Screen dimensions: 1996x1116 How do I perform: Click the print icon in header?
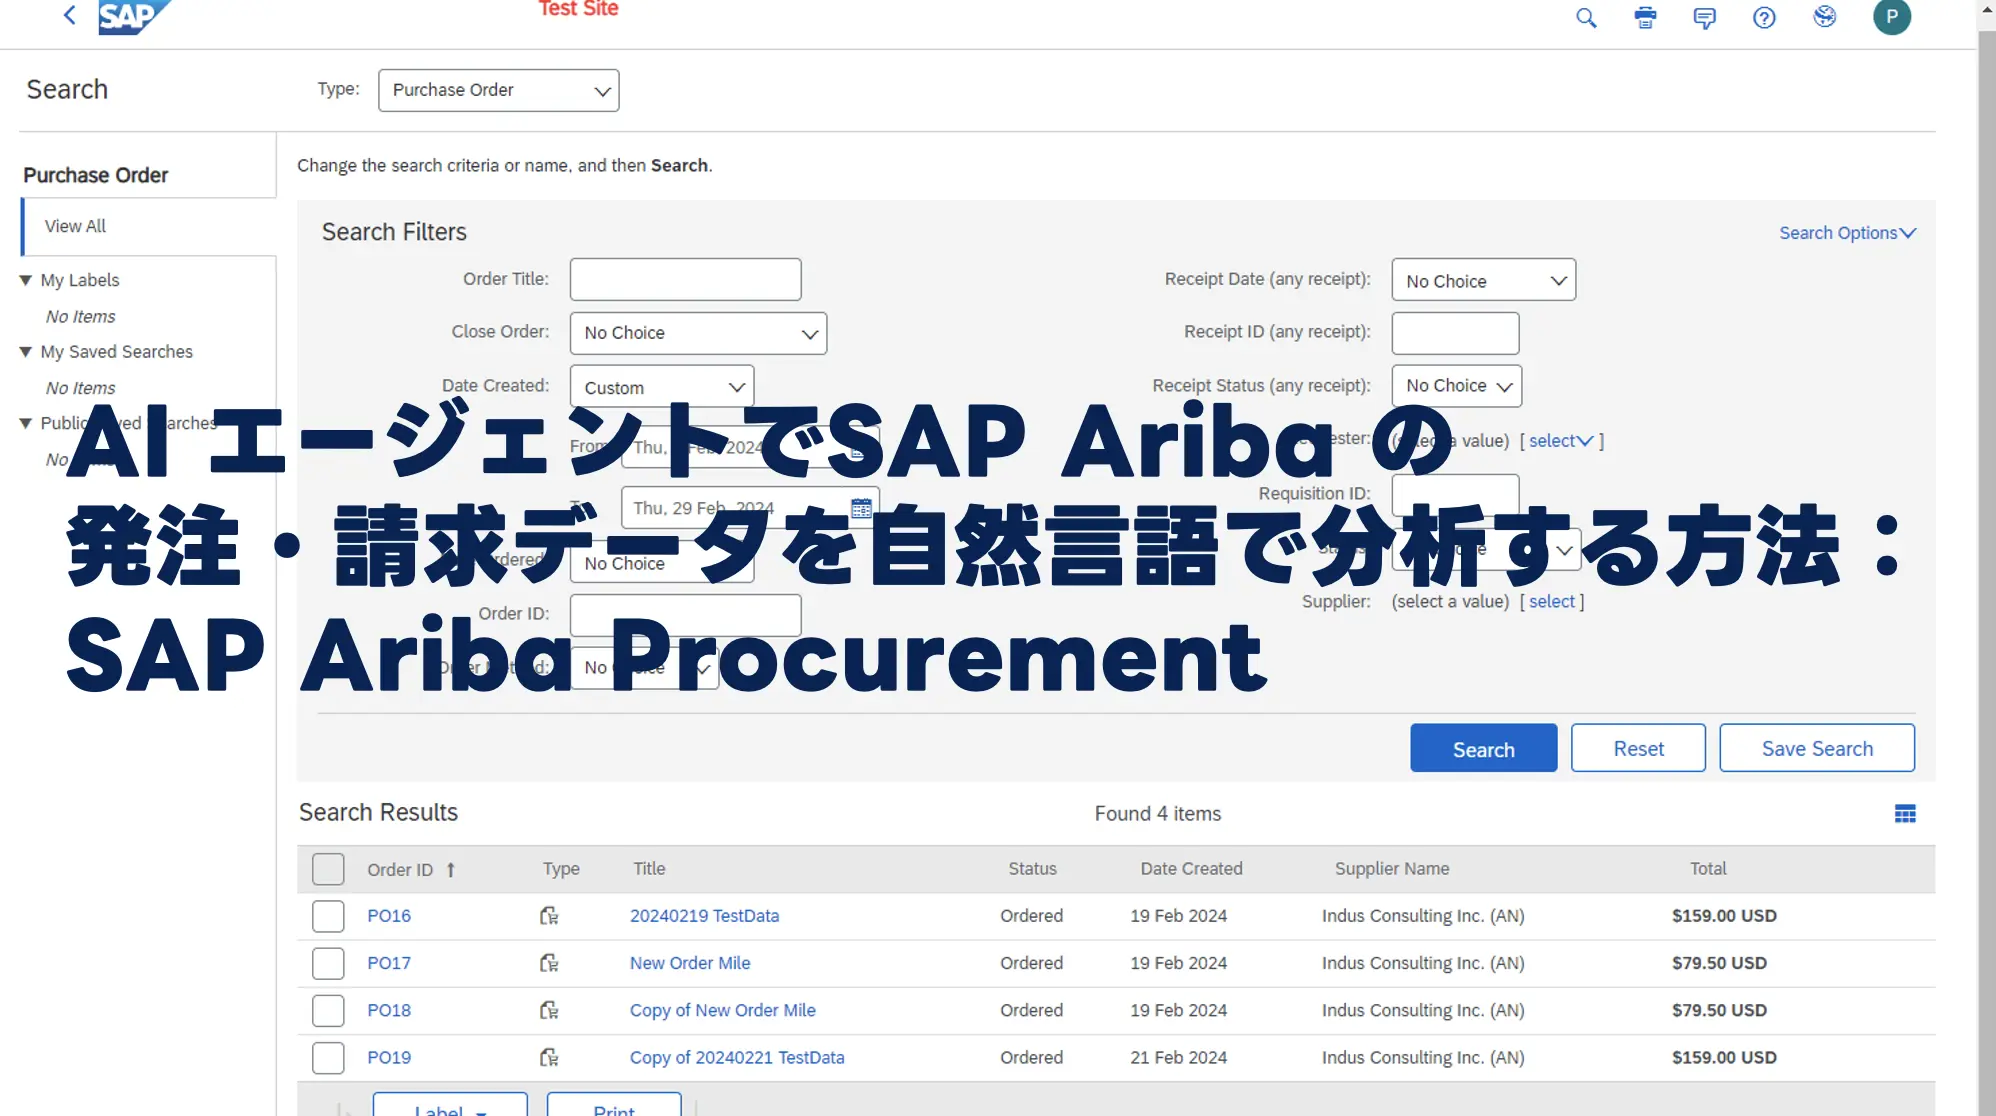click(1645, 17)
